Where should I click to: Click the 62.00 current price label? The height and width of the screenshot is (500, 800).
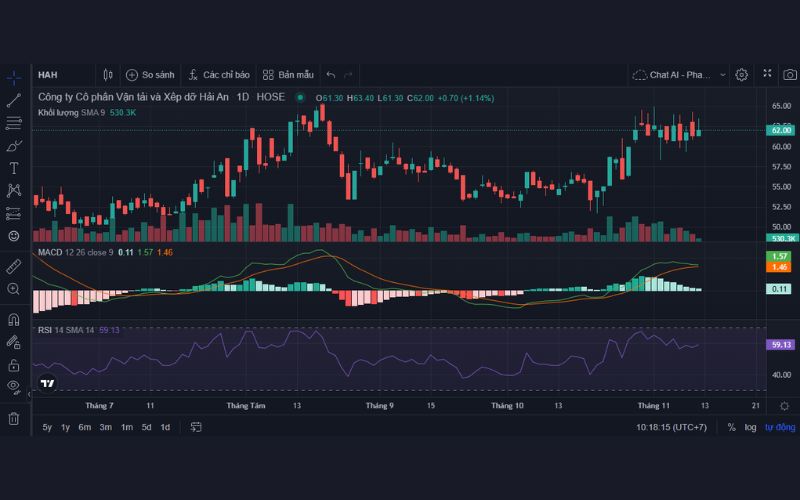click(780, 130)
